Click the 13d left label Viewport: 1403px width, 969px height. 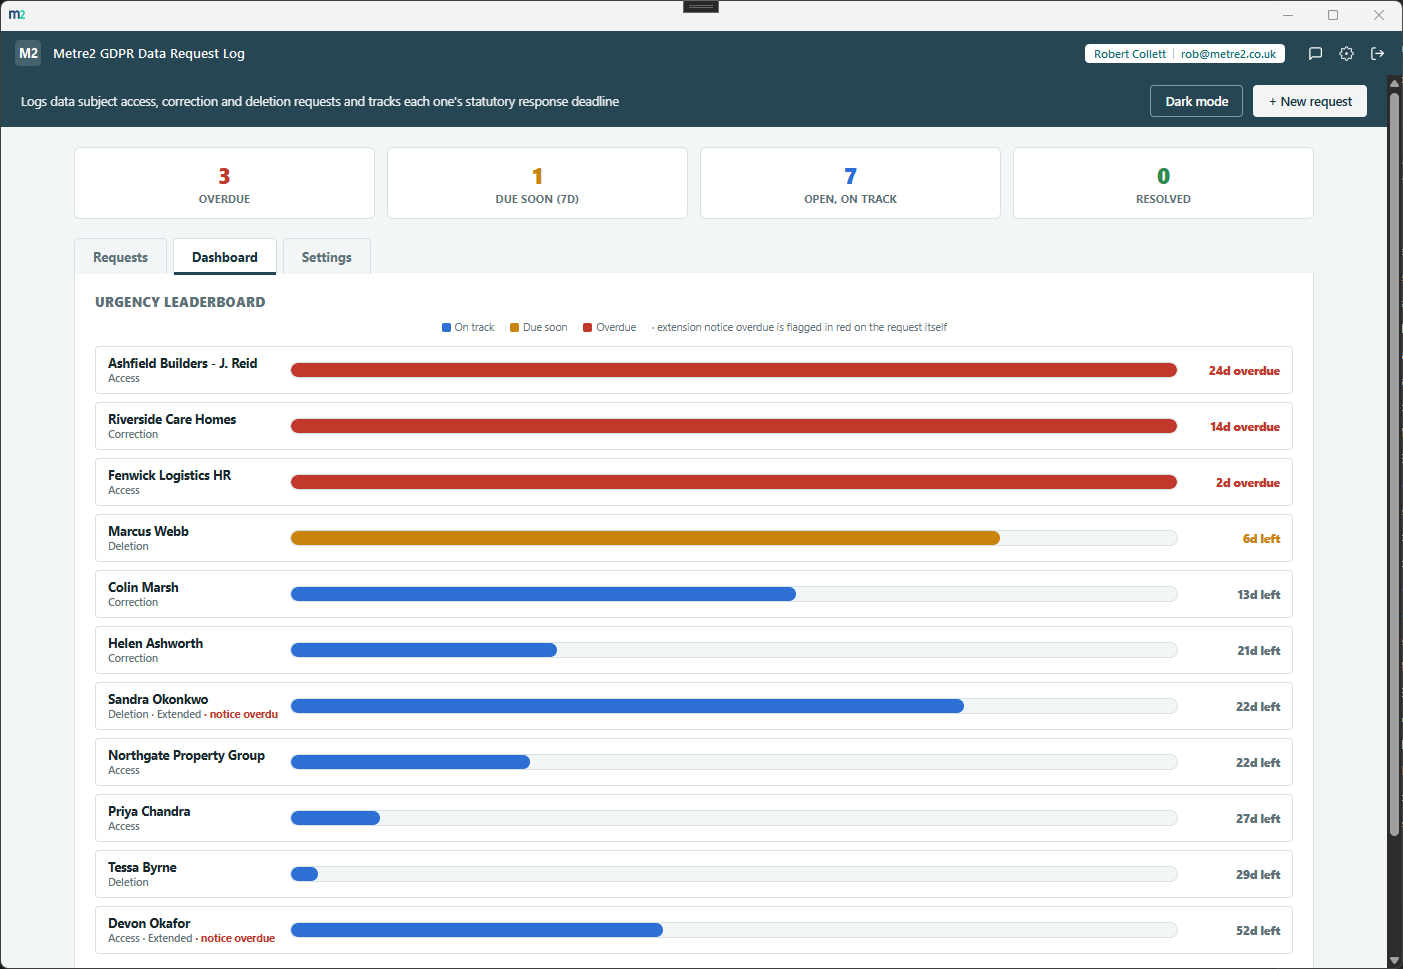pos(1258,595)
